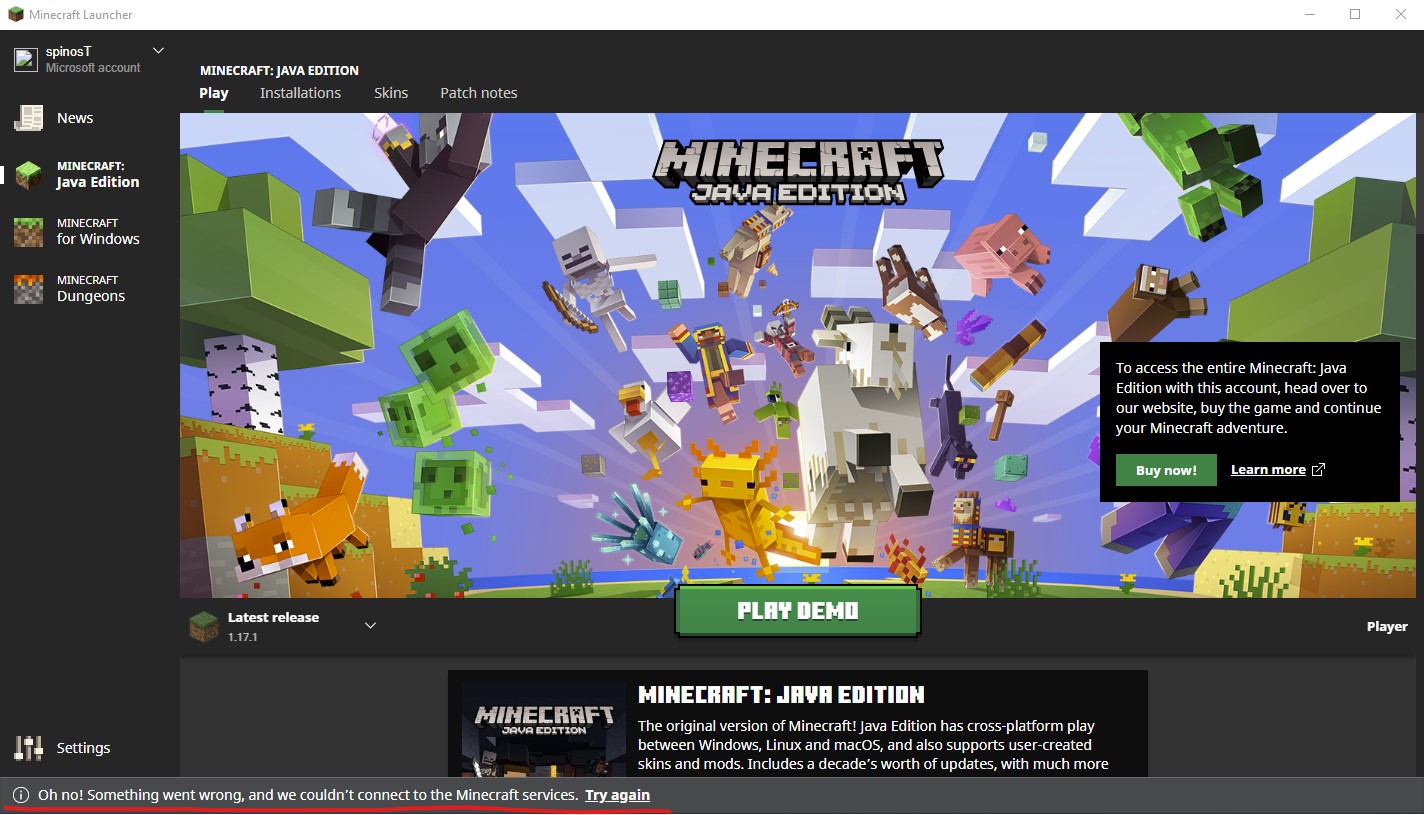Click the Minecraft Java Edition thumbnail image
The image size is (1424, 815).
[x=544, y=728]
